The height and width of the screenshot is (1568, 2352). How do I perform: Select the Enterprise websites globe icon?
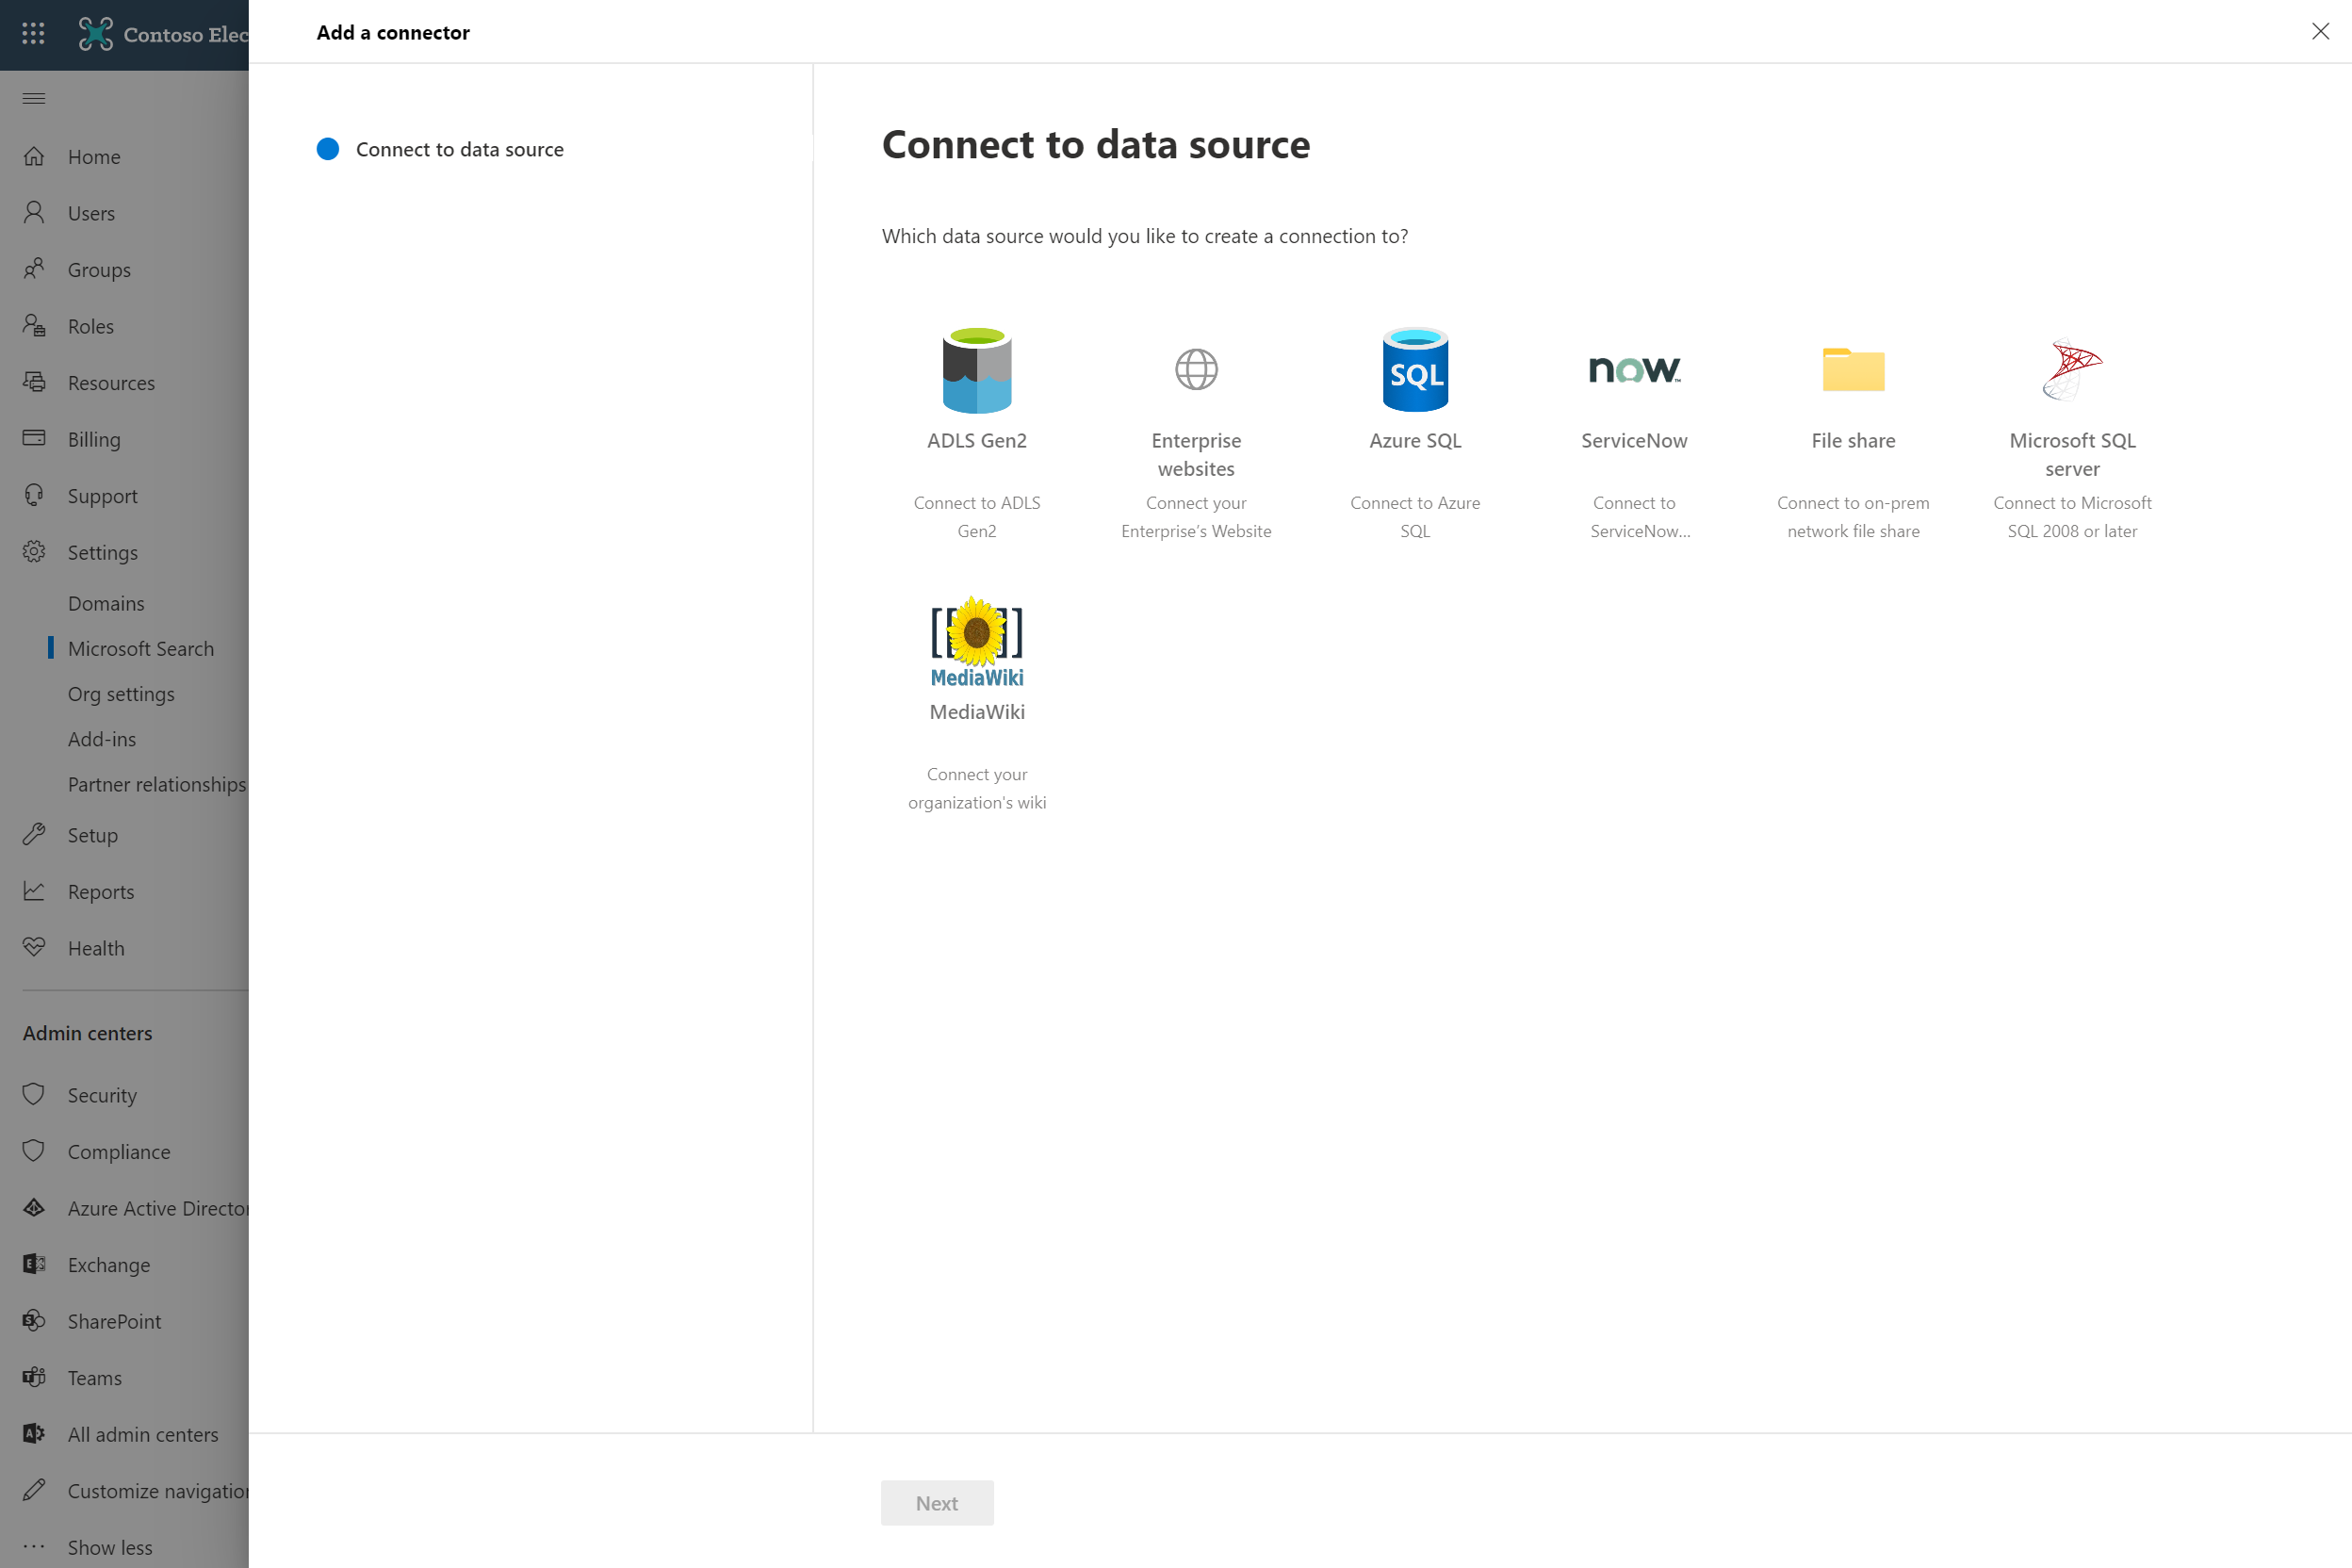pos(1196,369)
